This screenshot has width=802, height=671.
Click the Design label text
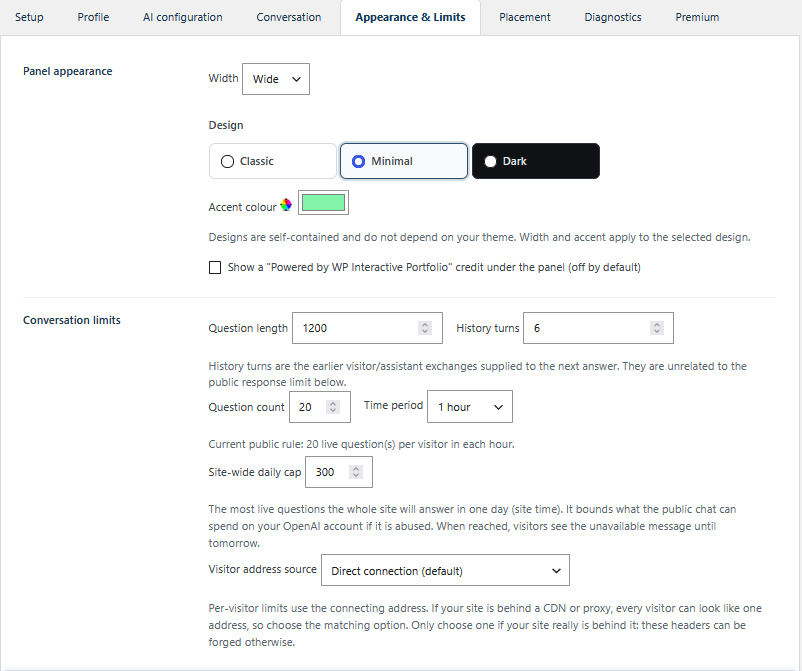coord(226,125)
